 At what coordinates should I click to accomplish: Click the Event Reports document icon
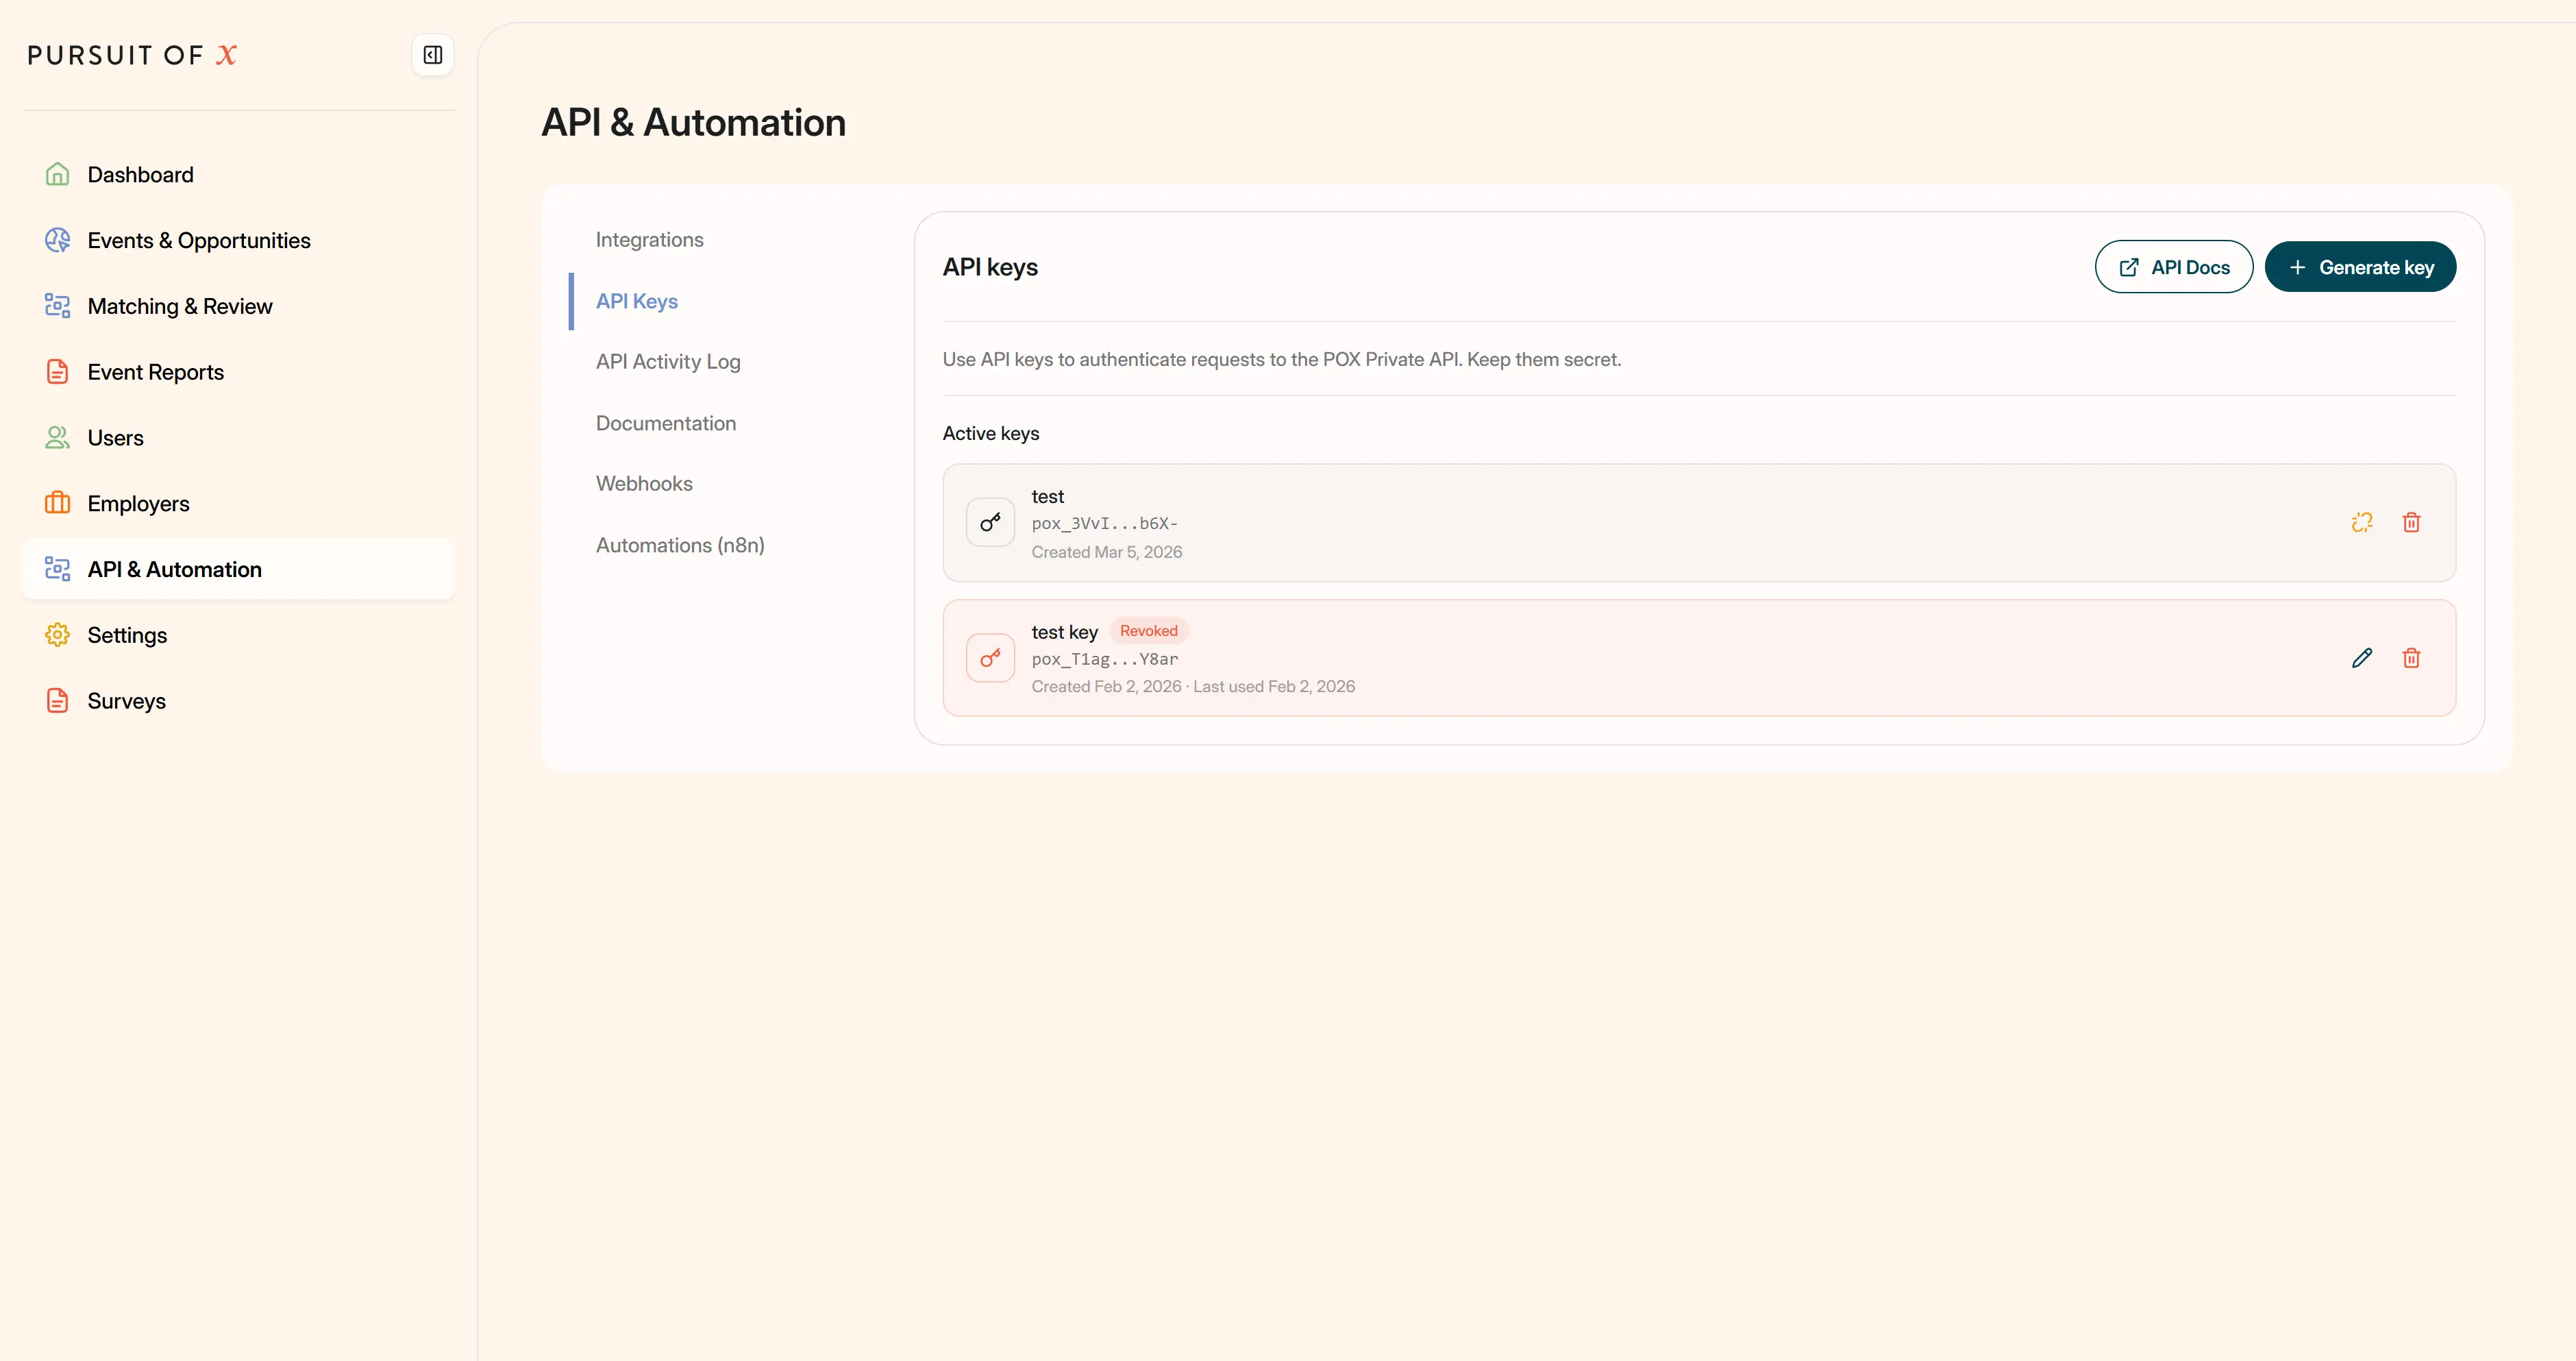[x=57, y=372]
